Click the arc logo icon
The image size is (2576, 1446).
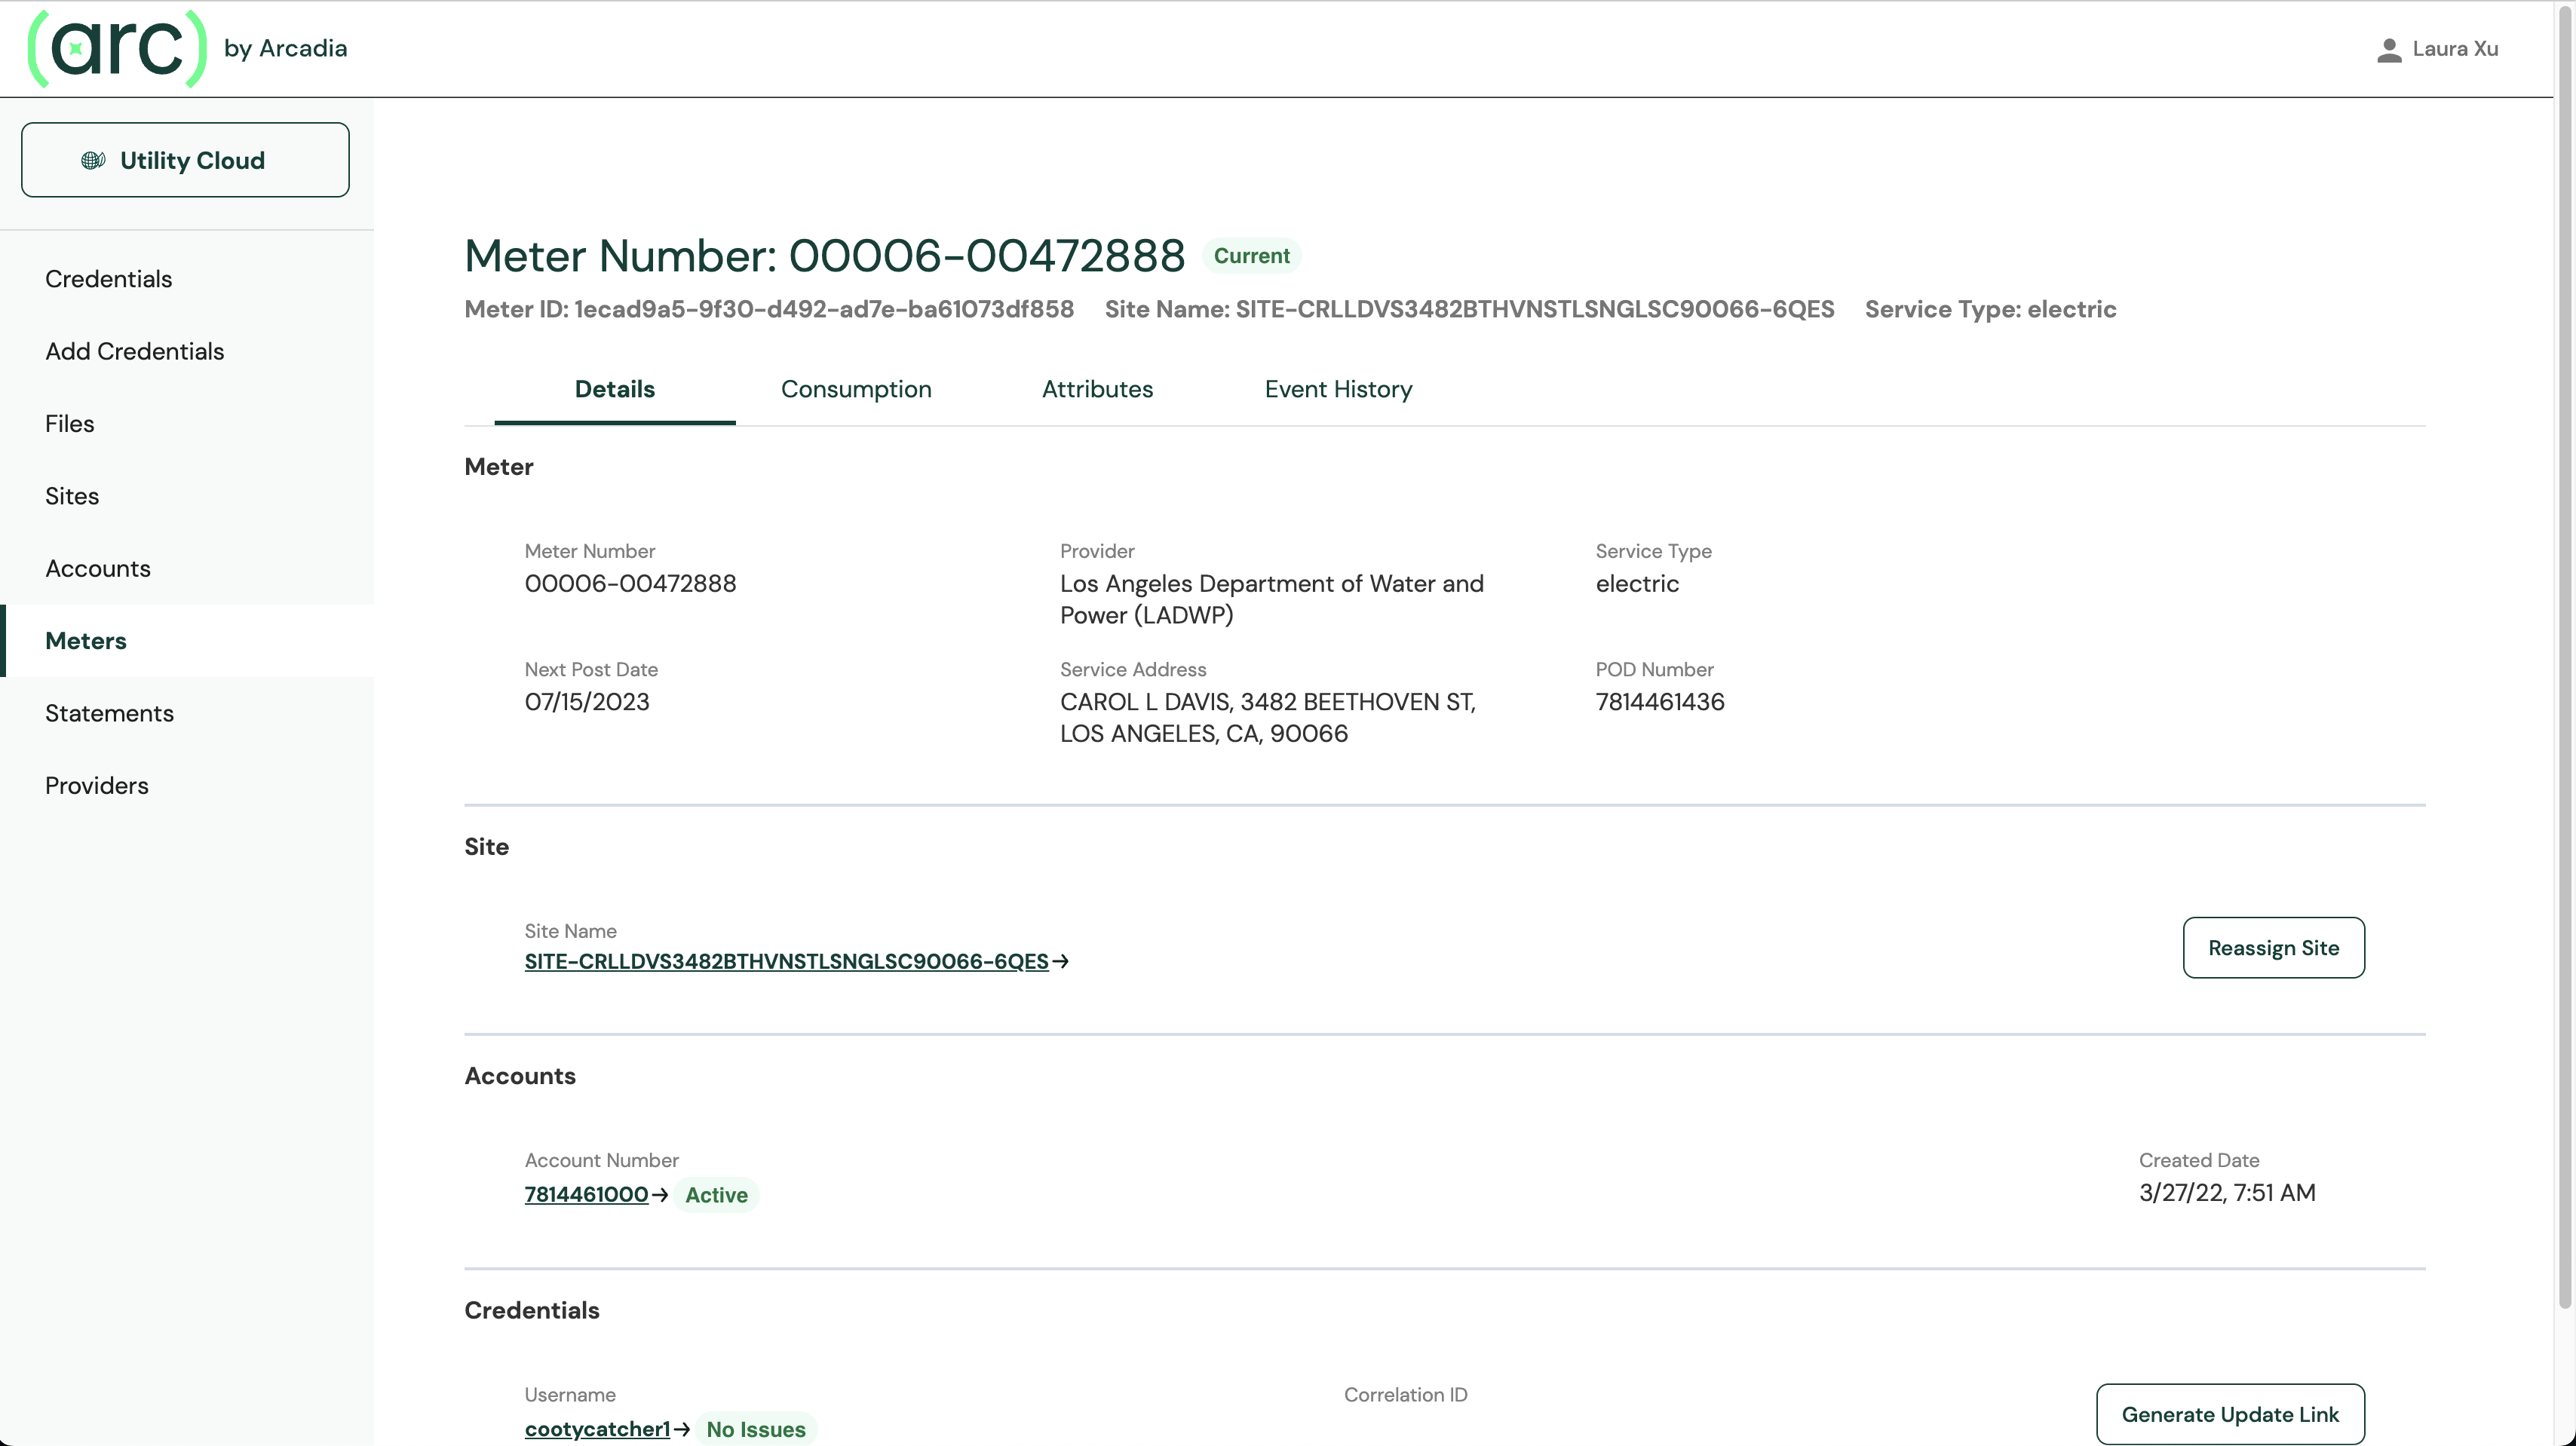coord(117,48)
